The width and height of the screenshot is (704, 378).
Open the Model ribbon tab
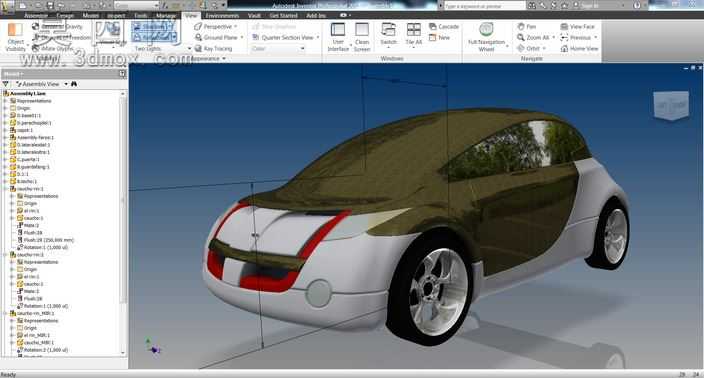point(90,15)
